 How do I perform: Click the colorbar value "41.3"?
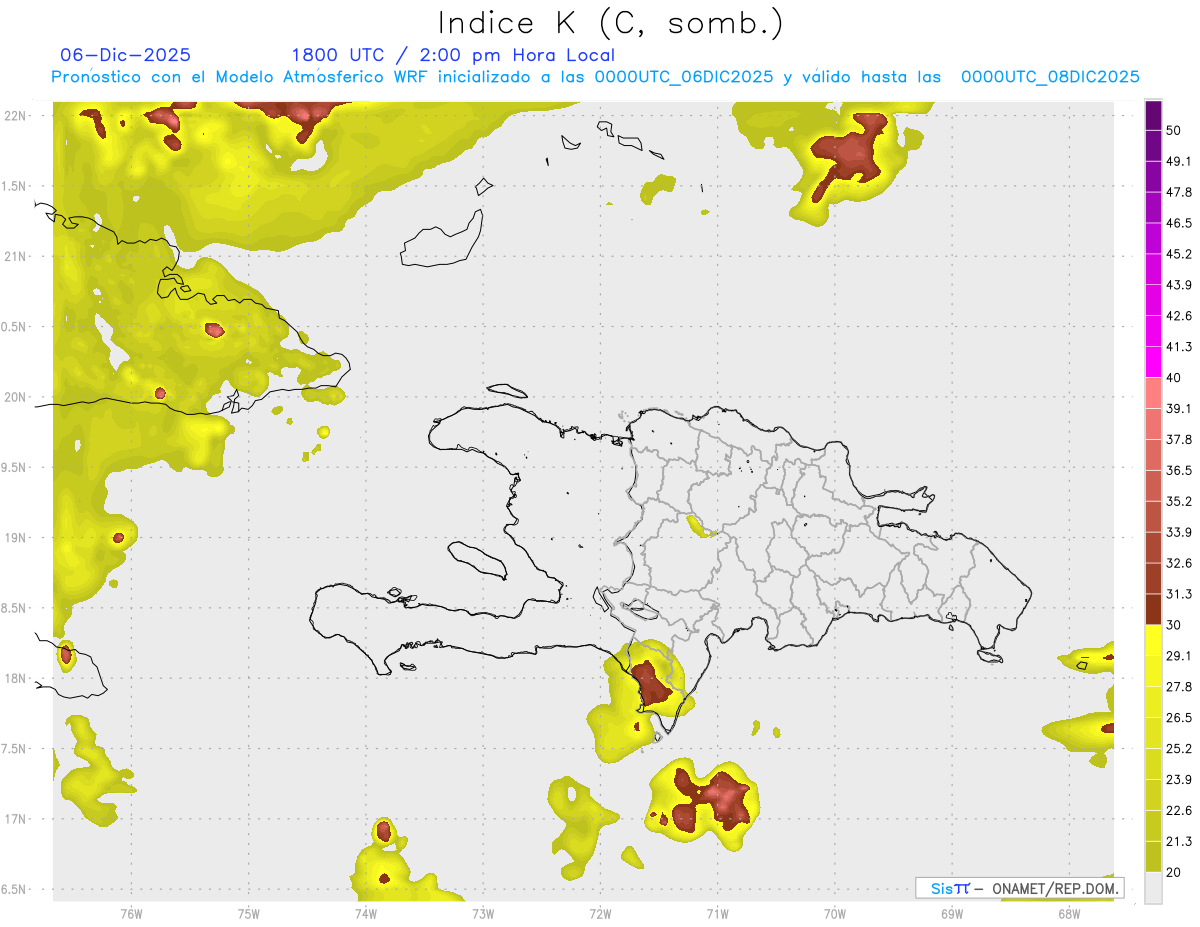pos(1179,347)
